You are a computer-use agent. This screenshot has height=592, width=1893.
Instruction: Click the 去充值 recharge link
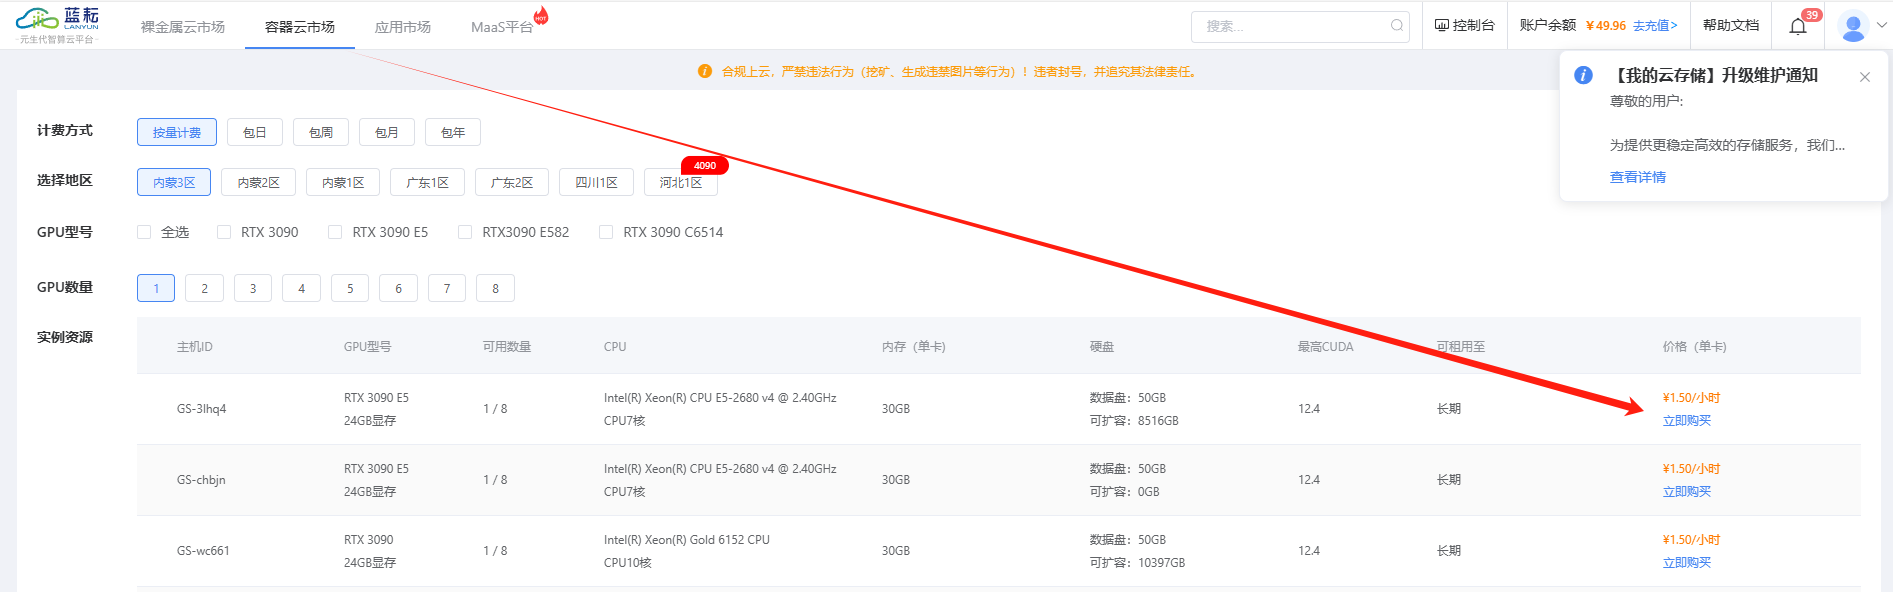coord(1655,26)
